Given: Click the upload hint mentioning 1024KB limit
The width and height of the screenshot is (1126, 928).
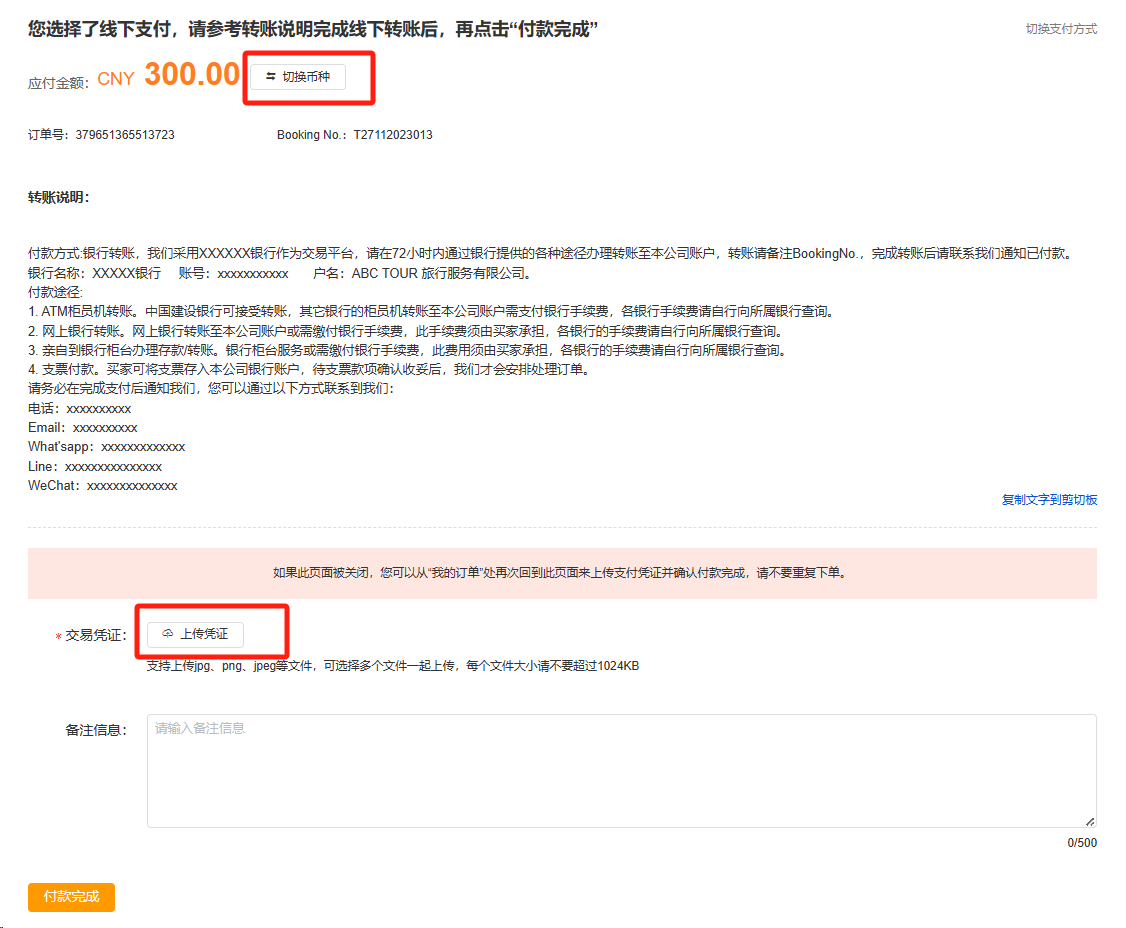Looking at the screenshot, I should [x=393, y=666].
